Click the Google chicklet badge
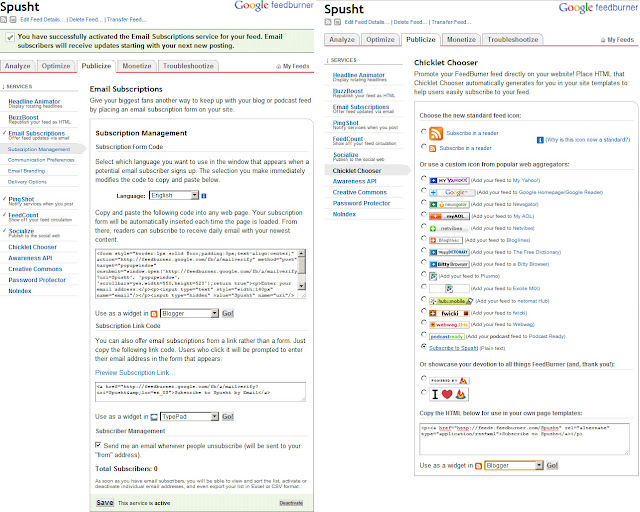640x512 pixels. (452, 192)
